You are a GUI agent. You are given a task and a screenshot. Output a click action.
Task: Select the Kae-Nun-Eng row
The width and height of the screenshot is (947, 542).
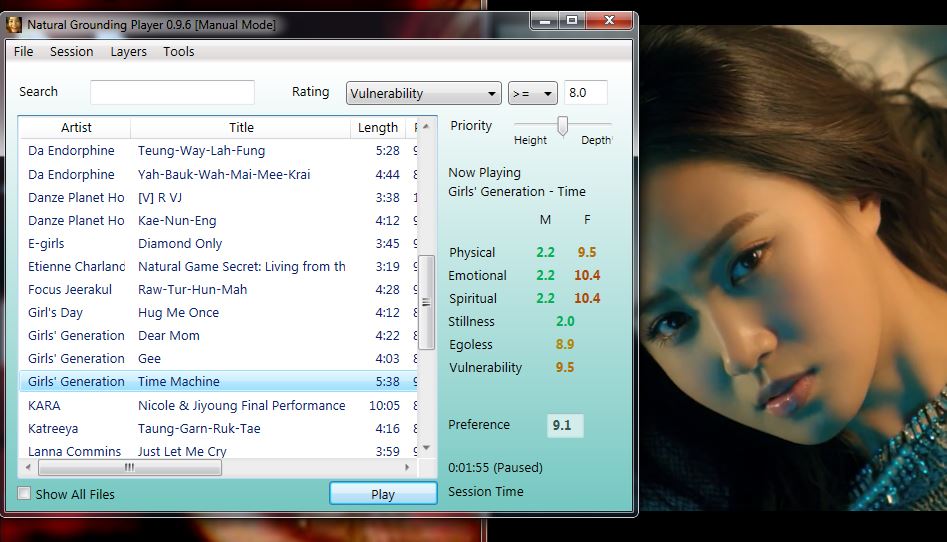click(x=219, y=221)
